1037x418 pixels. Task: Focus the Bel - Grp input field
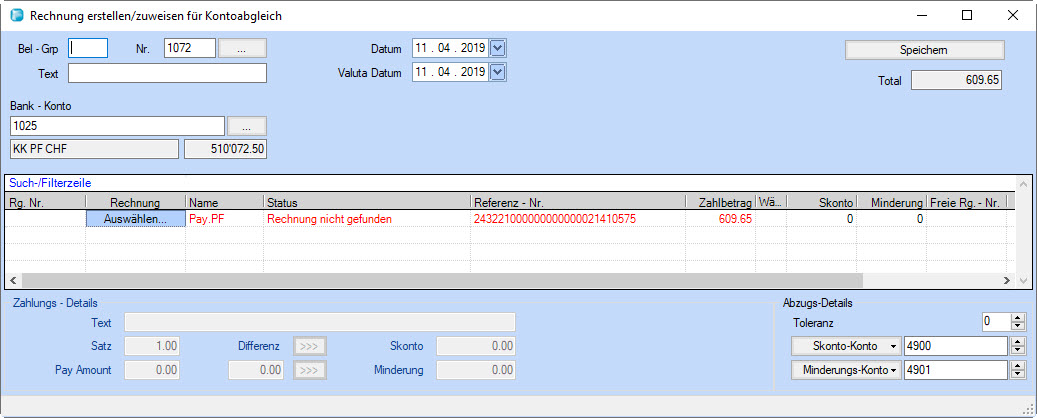[x=87, y=48]
